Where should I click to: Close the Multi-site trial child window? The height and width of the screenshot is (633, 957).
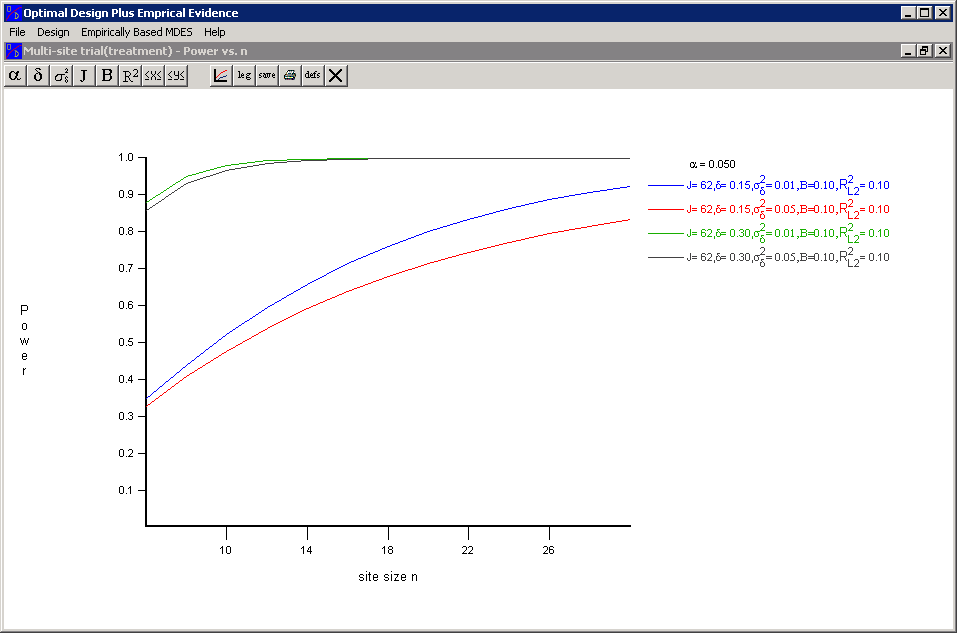pos(942,51)
